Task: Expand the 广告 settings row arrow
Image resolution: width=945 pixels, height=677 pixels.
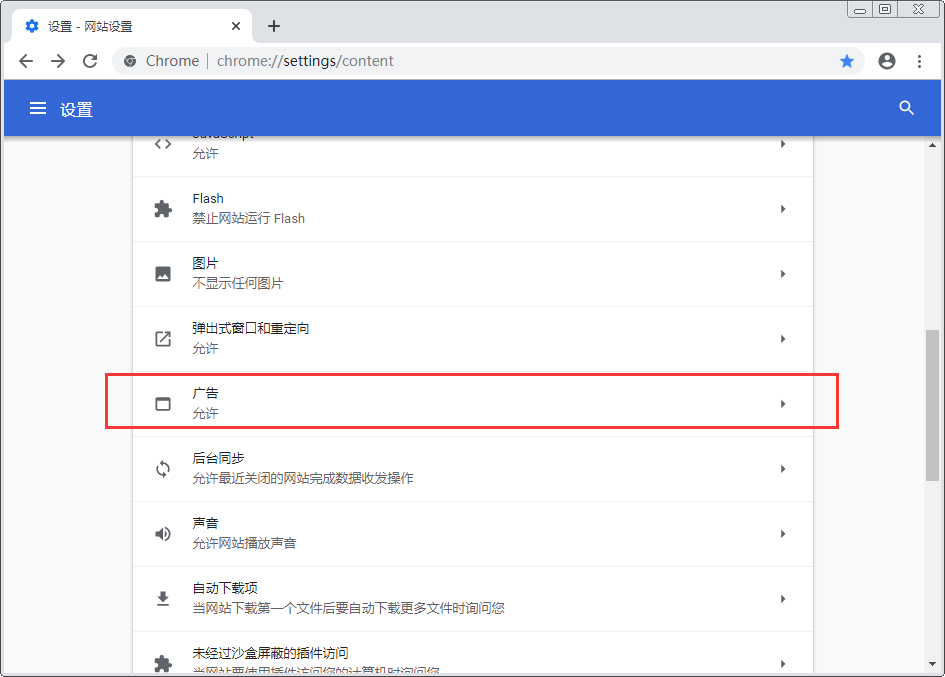Action: (783, 403)
